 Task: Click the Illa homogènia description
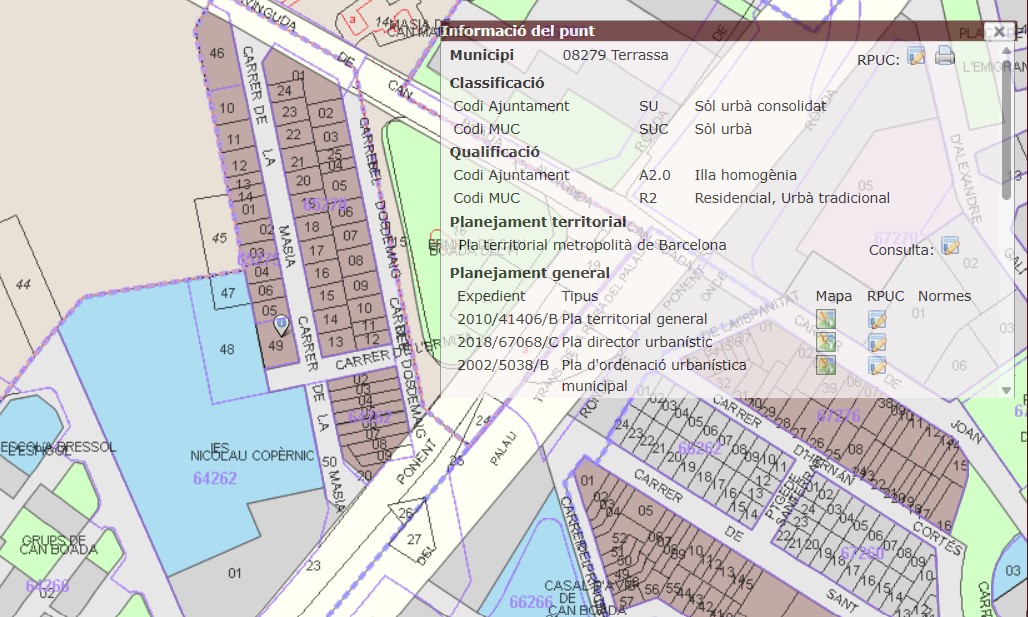pos(745,175)
